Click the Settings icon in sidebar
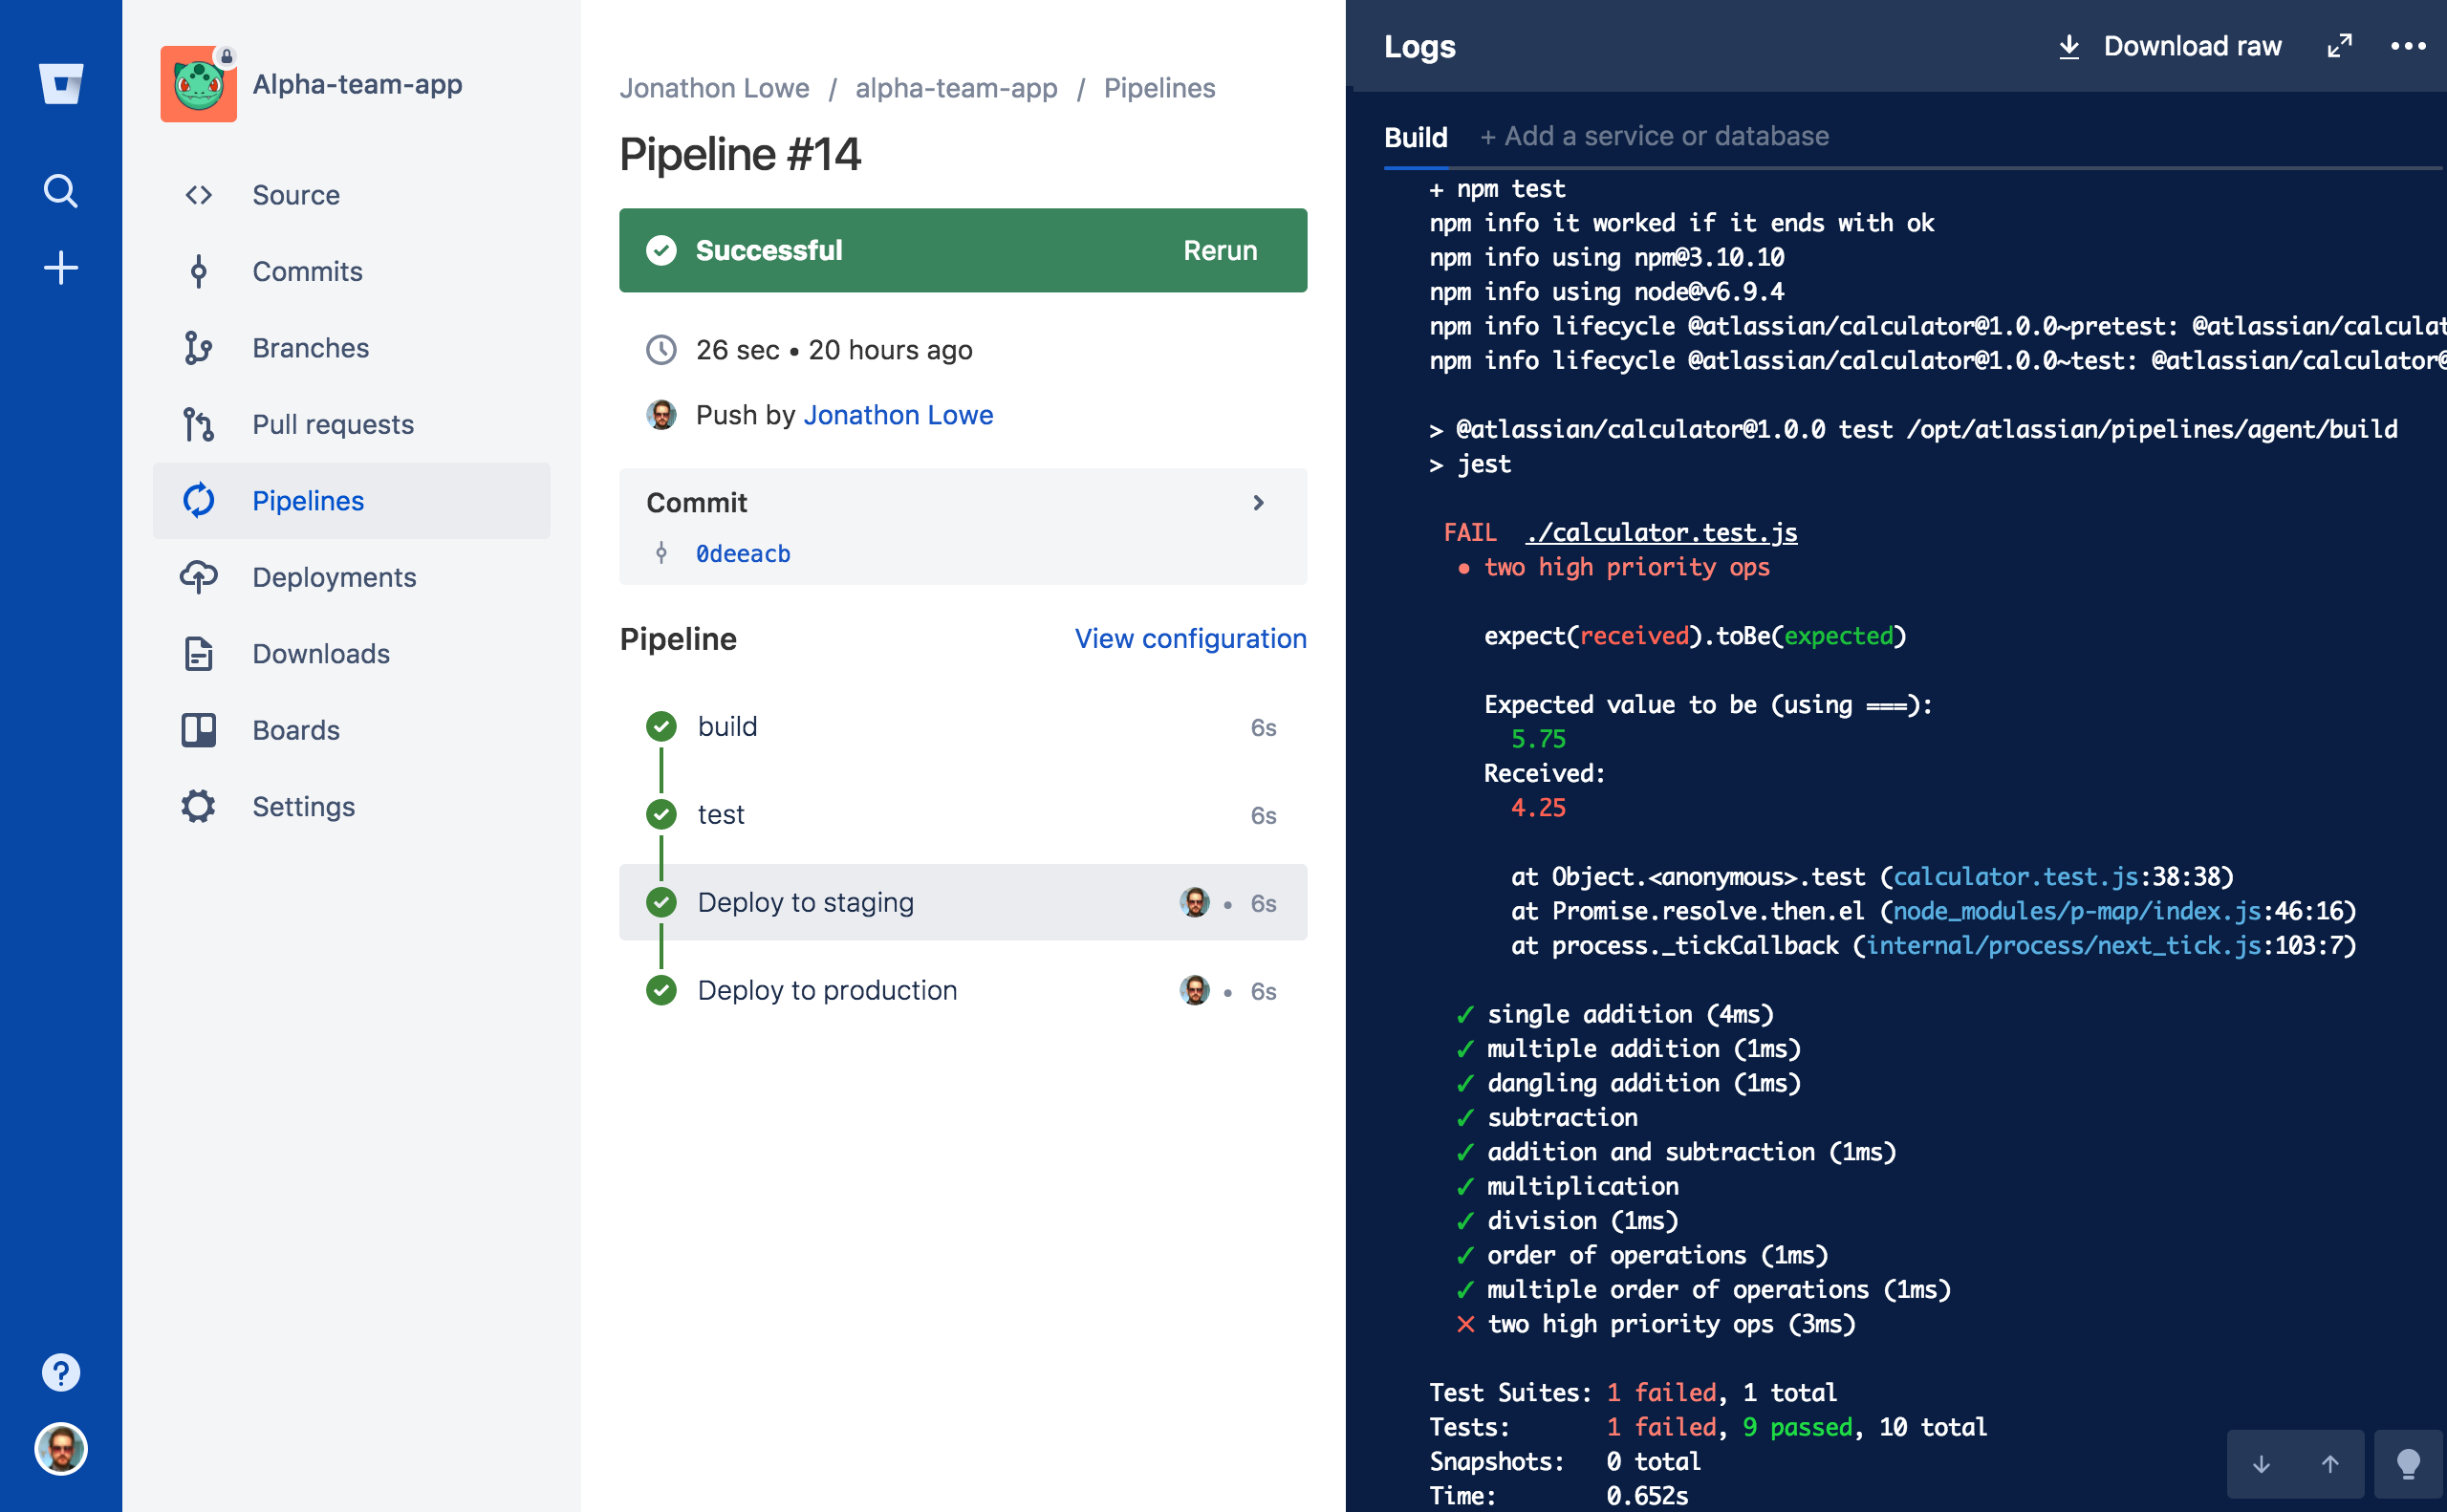Screen dimensions: 2447x1512 [198, 806]
